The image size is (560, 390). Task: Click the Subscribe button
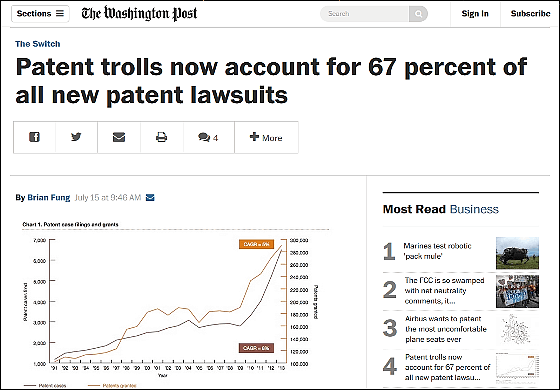530,14
